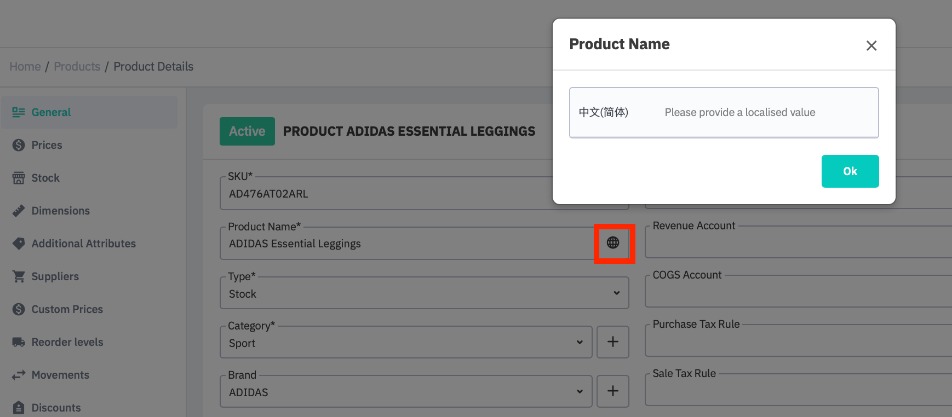Click the Suppliers cart icon in sidebar

(18, 276)
